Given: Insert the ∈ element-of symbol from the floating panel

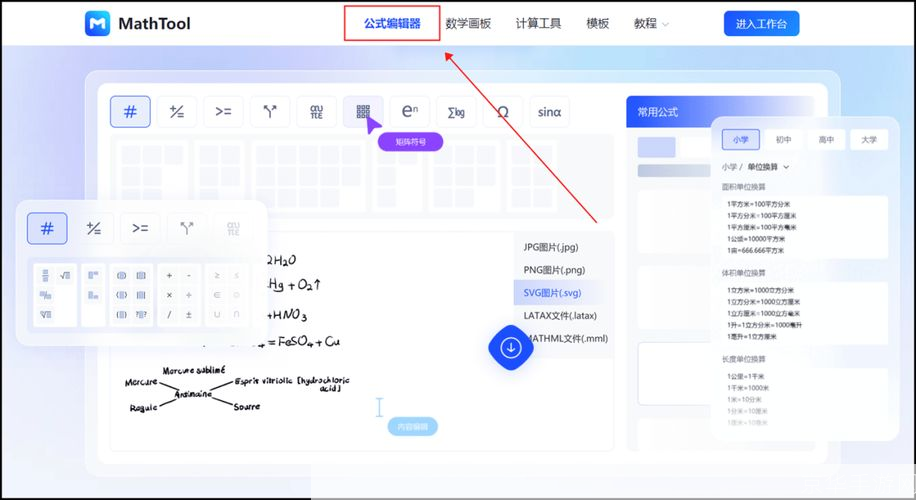Looking at the screenshot, I should [x=217, y=295].
